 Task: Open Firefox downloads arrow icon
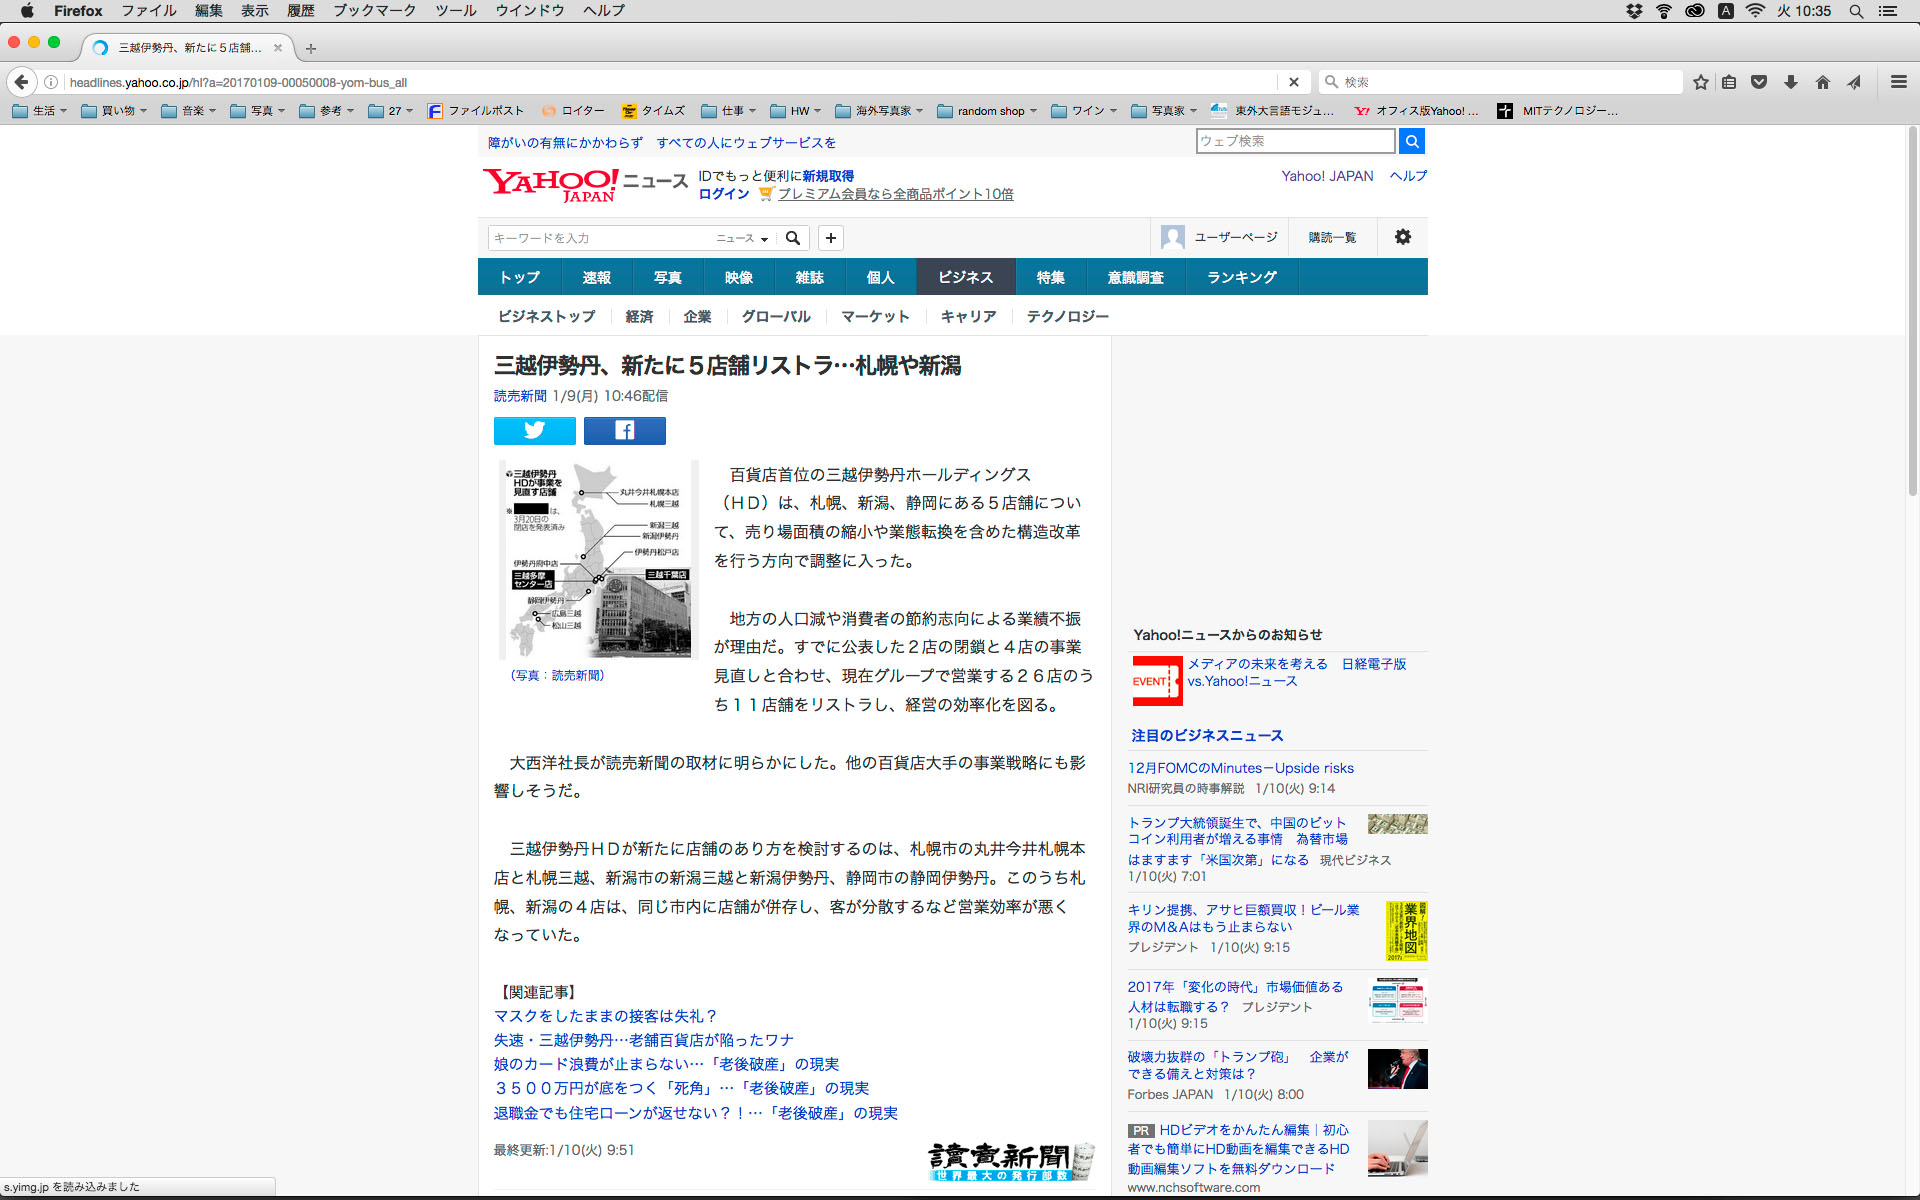tap(1791, 82)
